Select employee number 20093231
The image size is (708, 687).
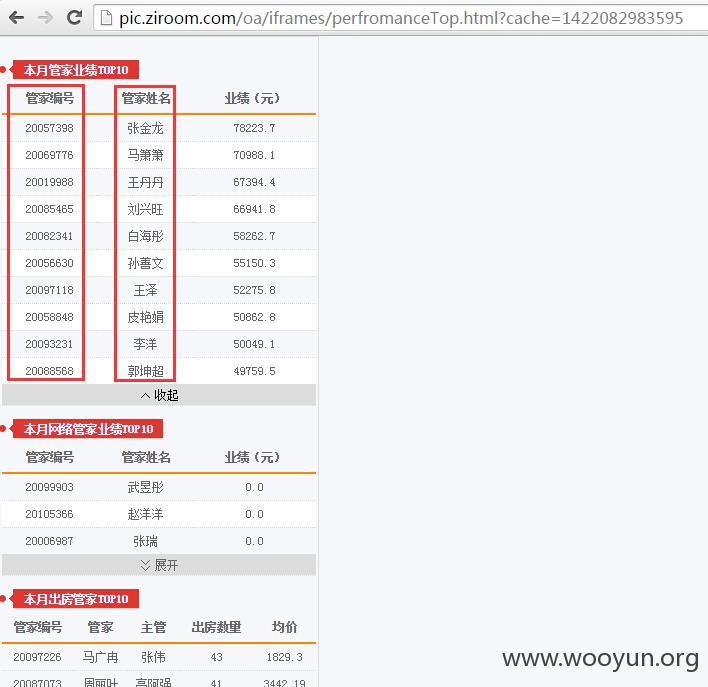[49, 344]
